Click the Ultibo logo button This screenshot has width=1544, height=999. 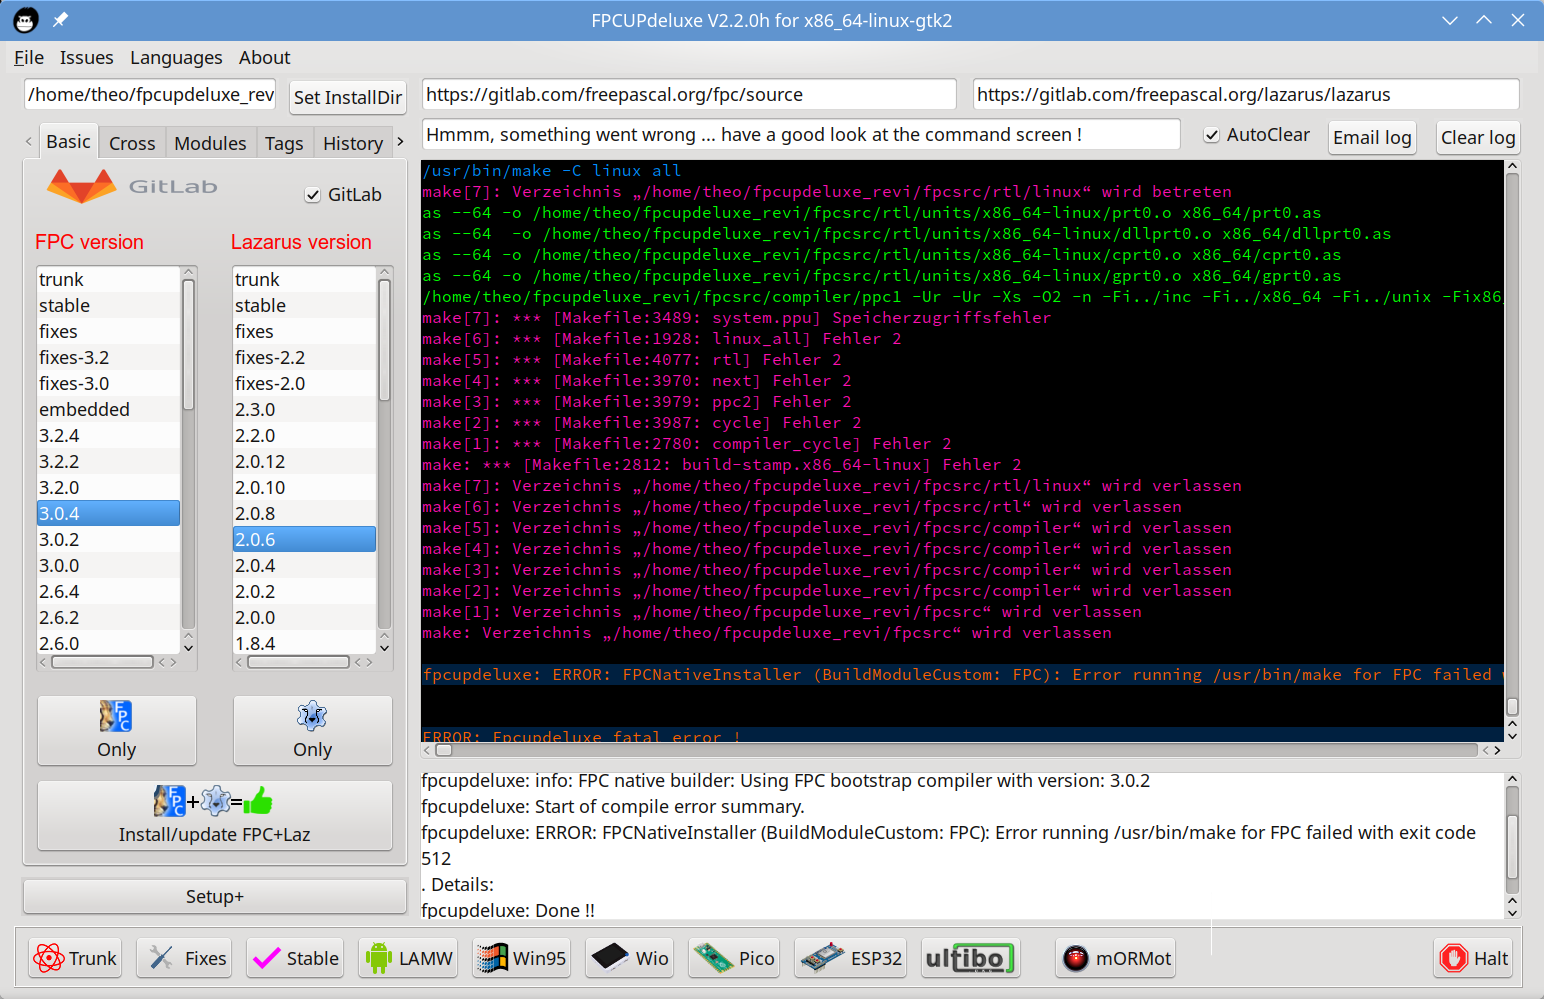tap(966, 958)
